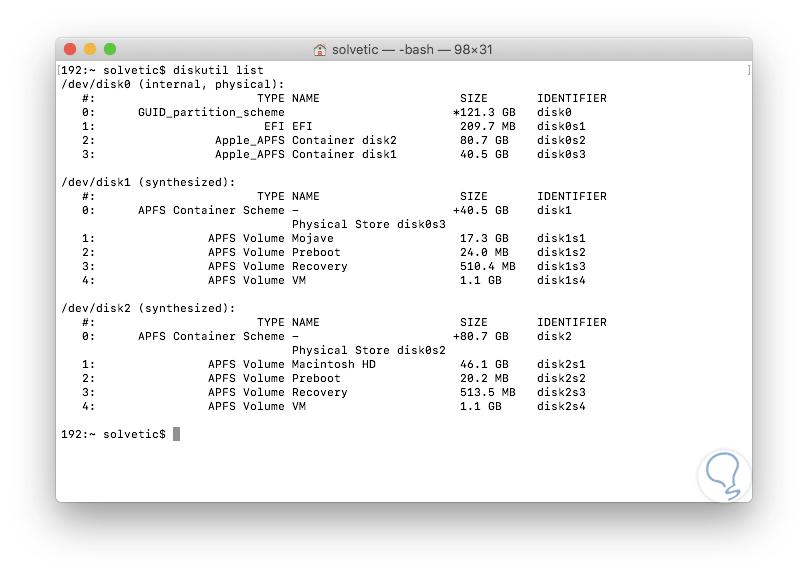Click the "Macintosh HD" volume name
Viewport: 808px width, 576px height.
(334, 364)
